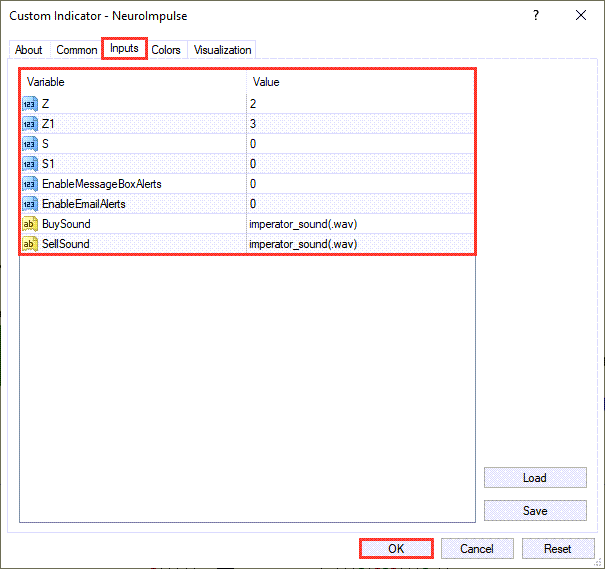
Task: Click the integer icon beside Z1
Action: coord(29,123)
